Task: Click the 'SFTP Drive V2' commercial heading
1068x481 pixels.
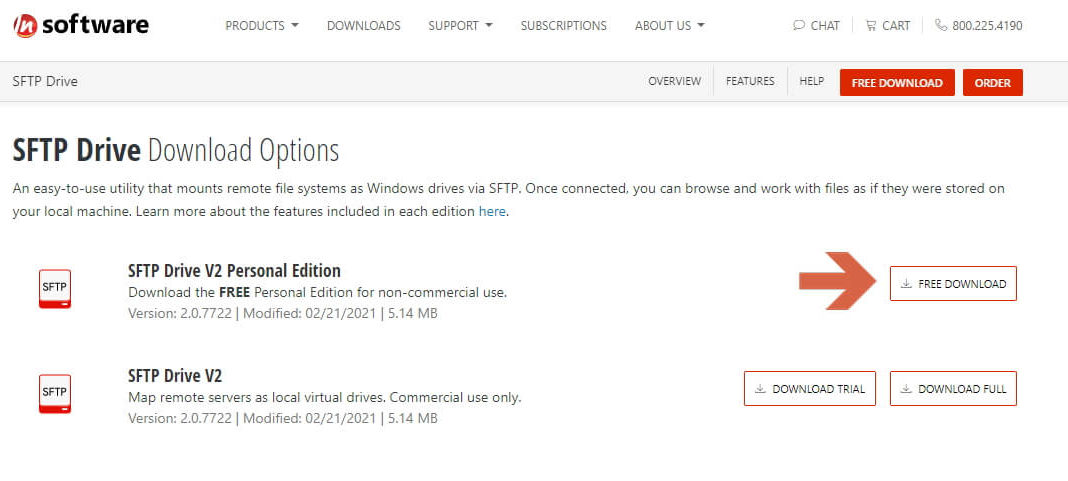Action: (x=175, y=375)
